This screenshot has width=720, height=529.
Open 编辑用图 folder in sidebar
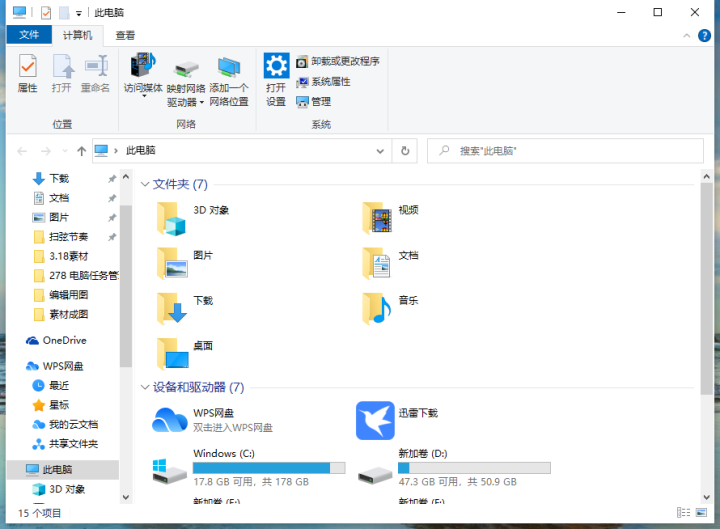coord(68,295)
